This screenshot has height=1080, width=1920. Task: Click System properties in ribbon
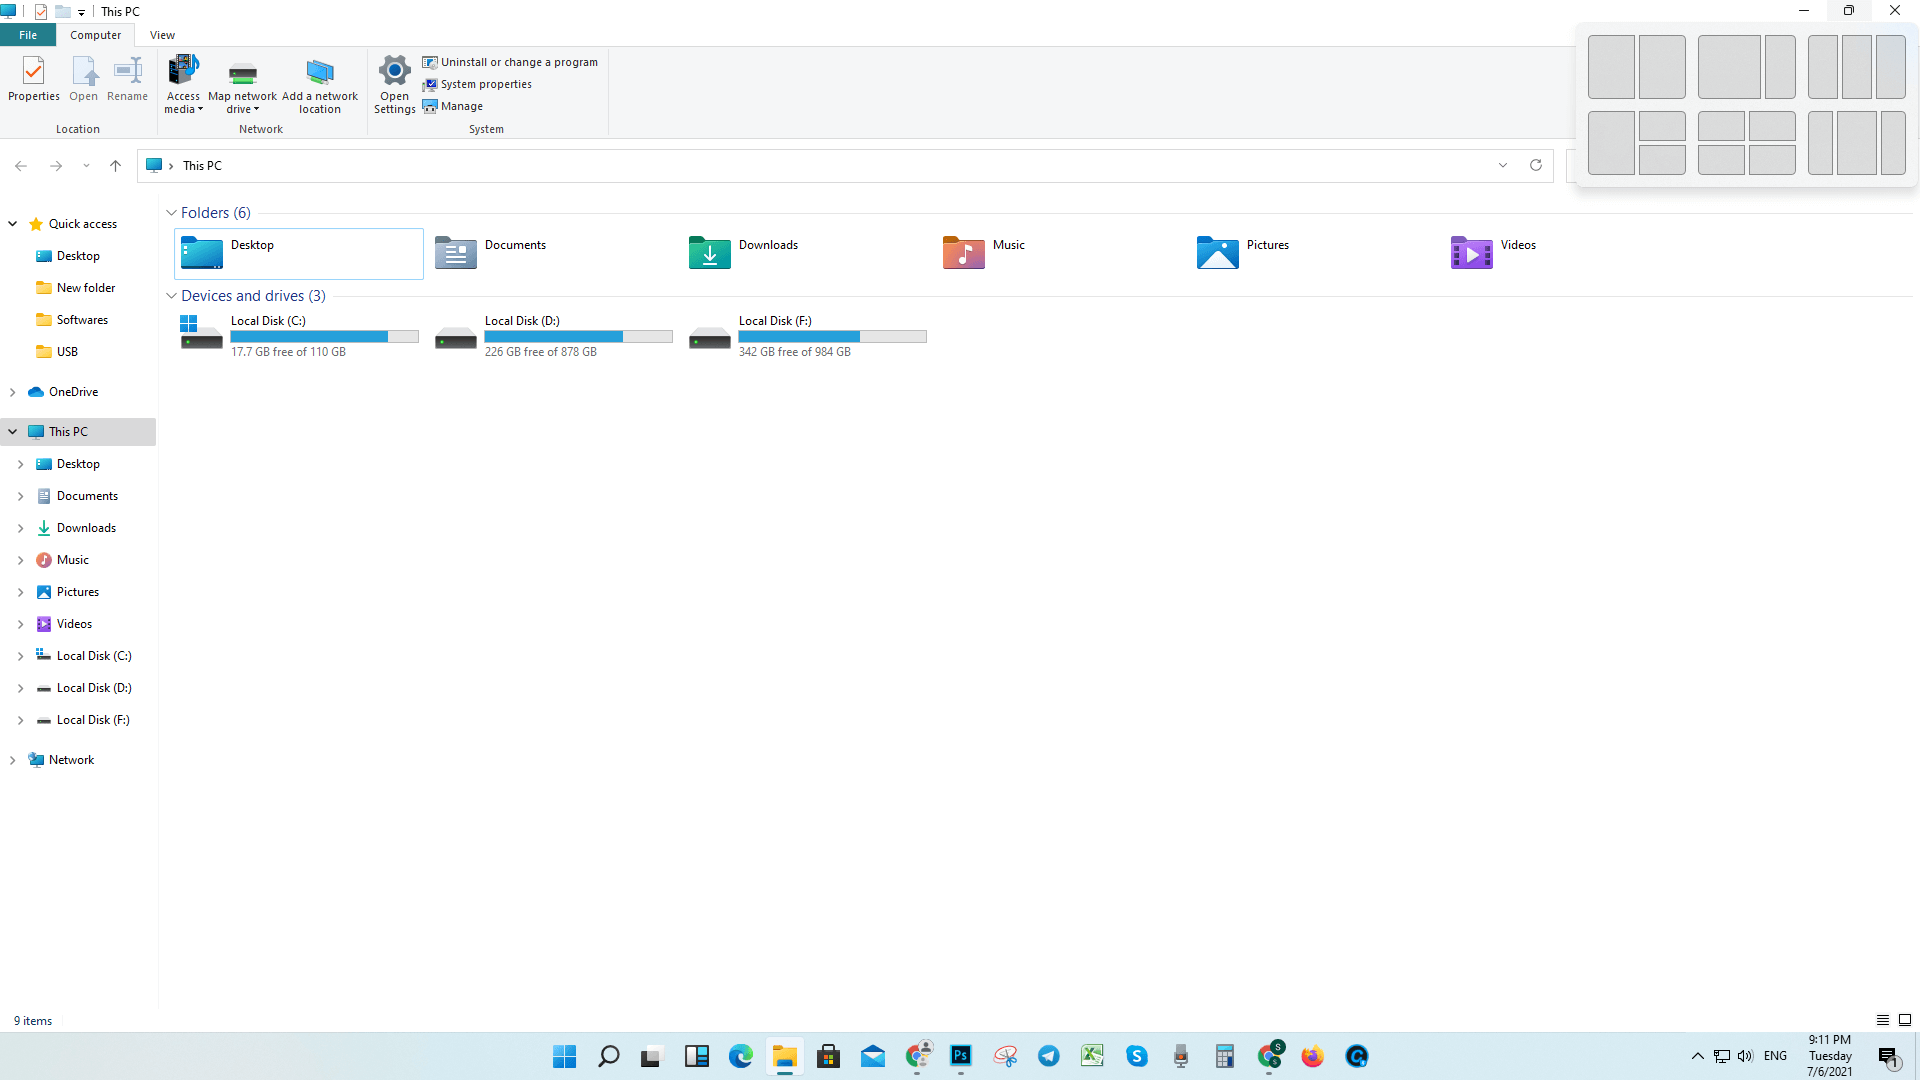[485, 84]
